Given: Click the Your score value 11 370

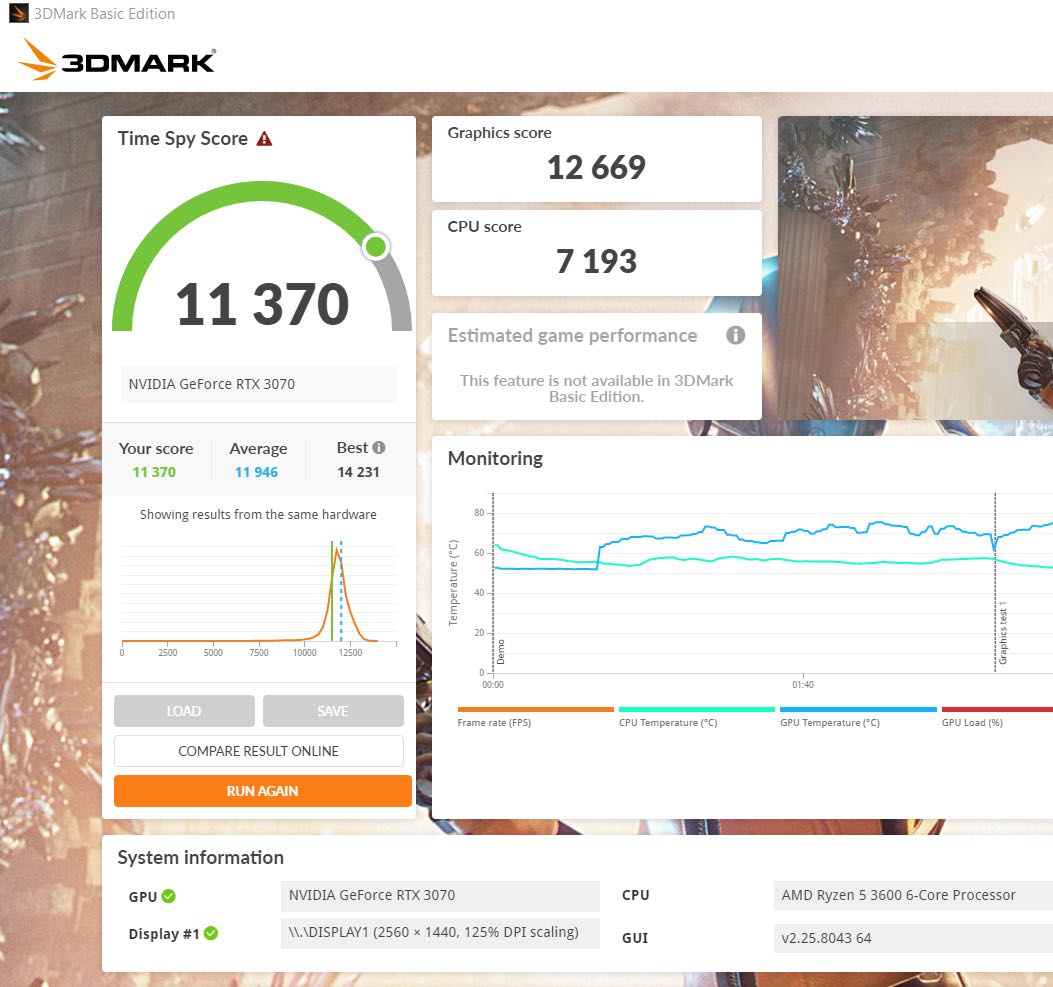Looking at the screenshot, I should (154, 472).
